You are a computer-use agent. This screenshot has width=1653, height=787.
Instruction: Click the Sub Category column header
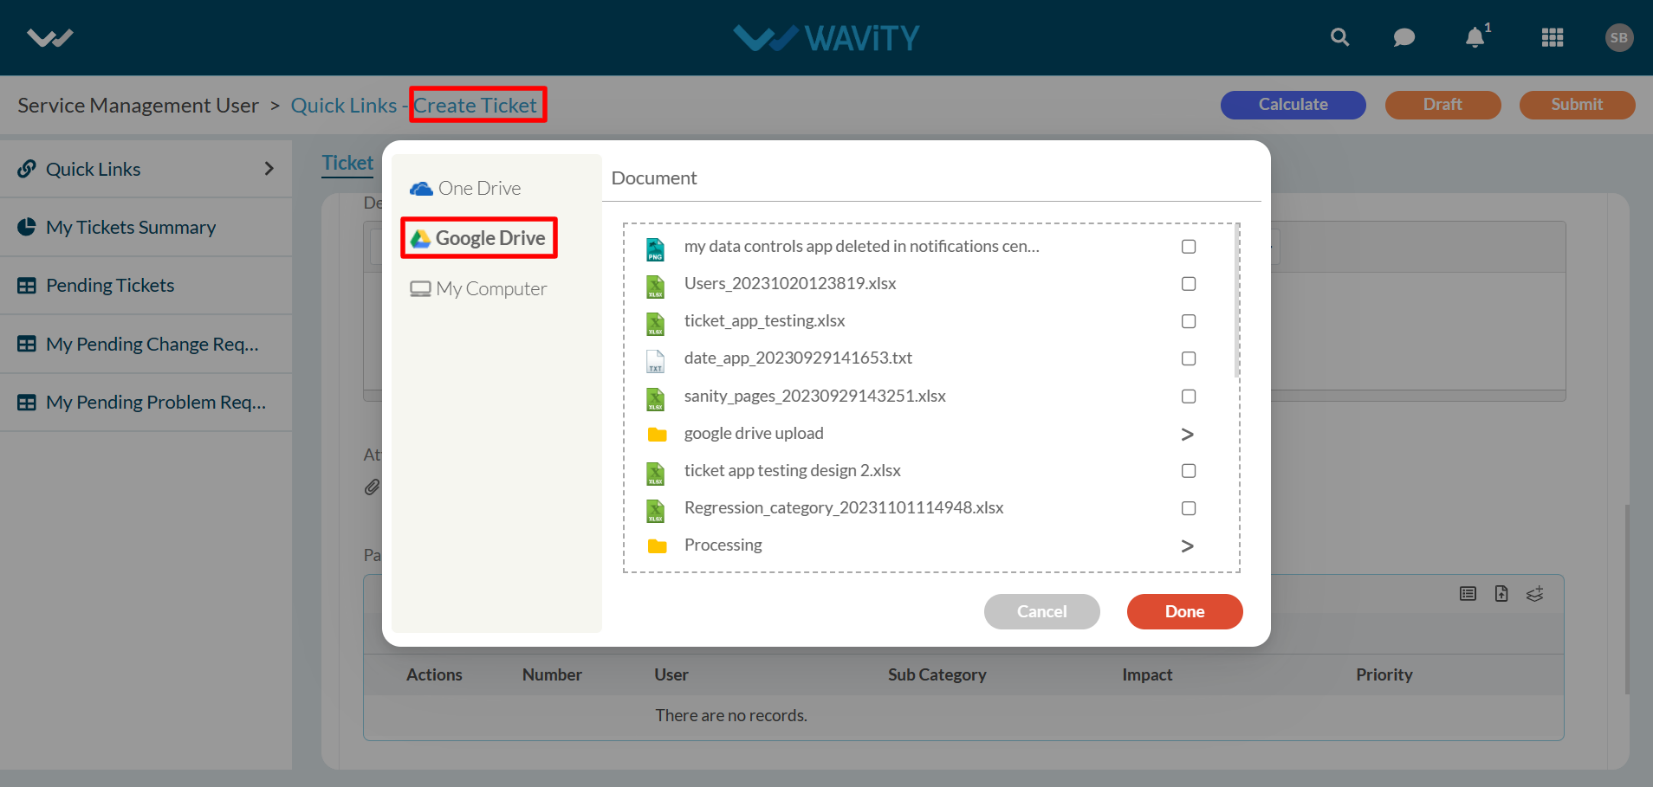click(937, 675)
